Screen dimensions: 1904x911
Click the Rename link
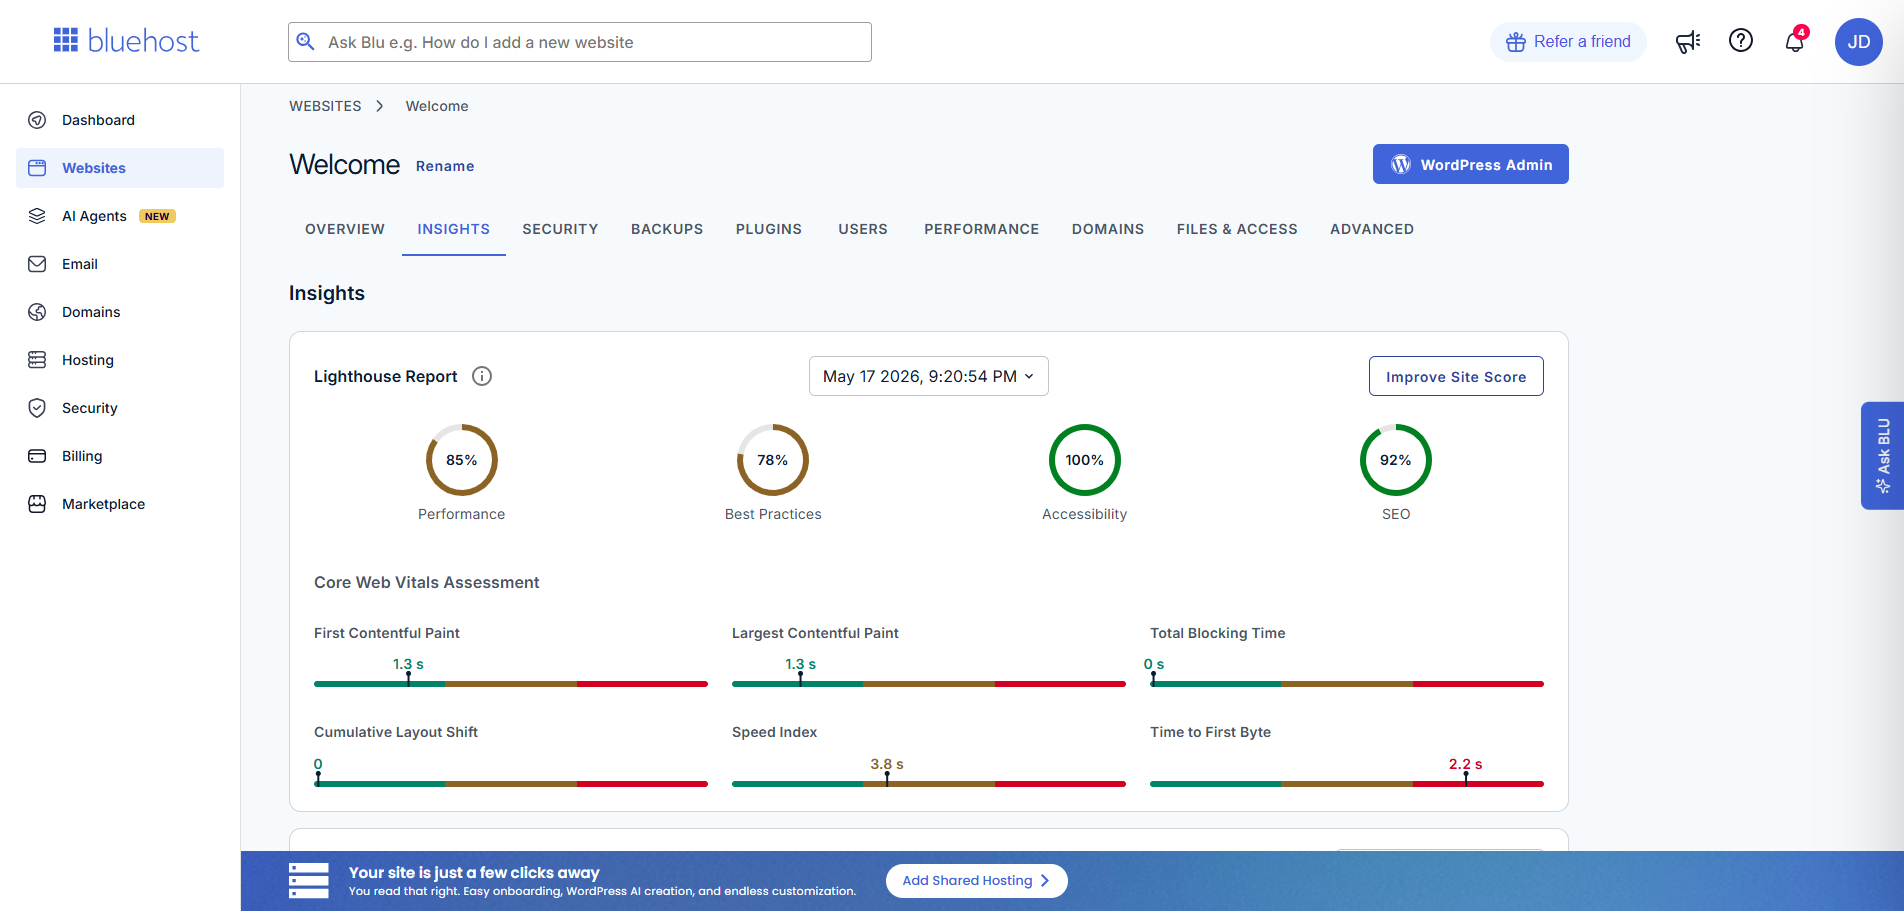(445, 166)
